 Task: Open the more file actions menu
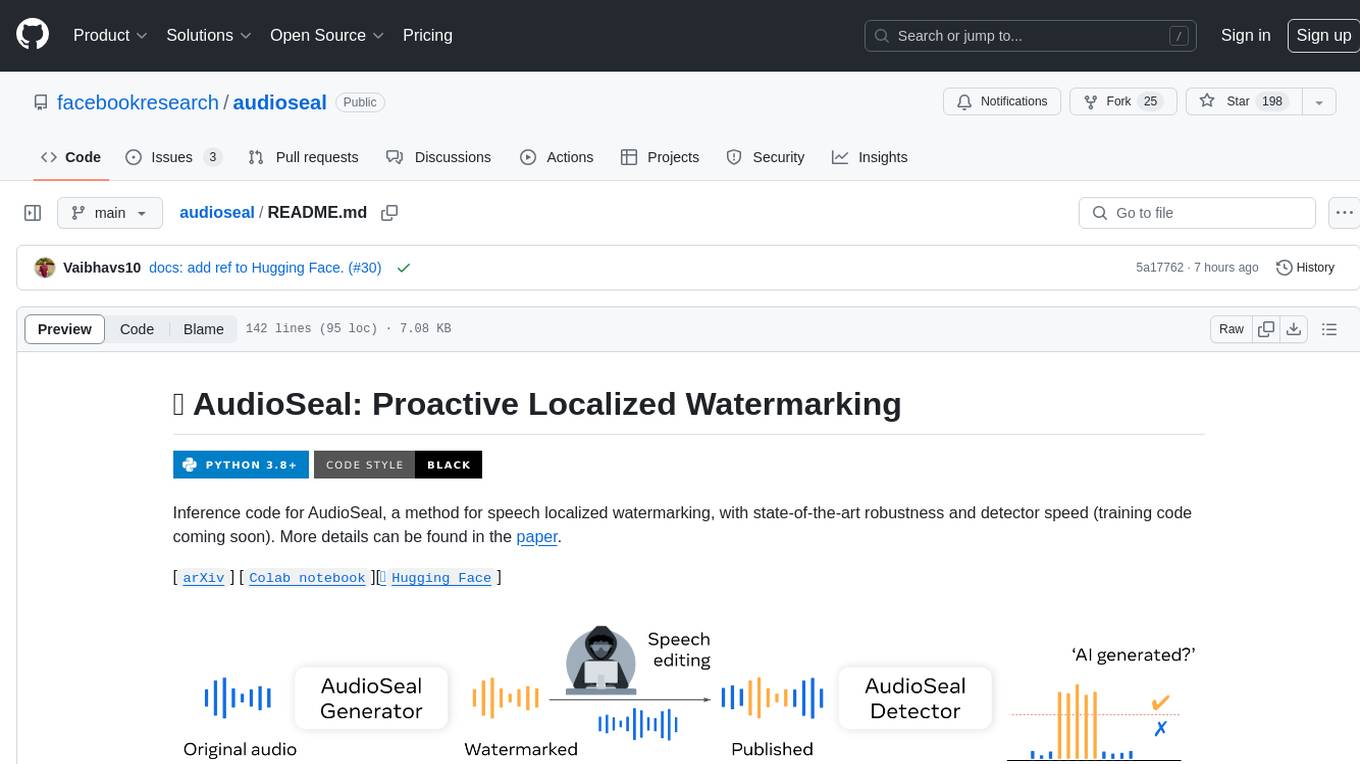coord(1344,213)
